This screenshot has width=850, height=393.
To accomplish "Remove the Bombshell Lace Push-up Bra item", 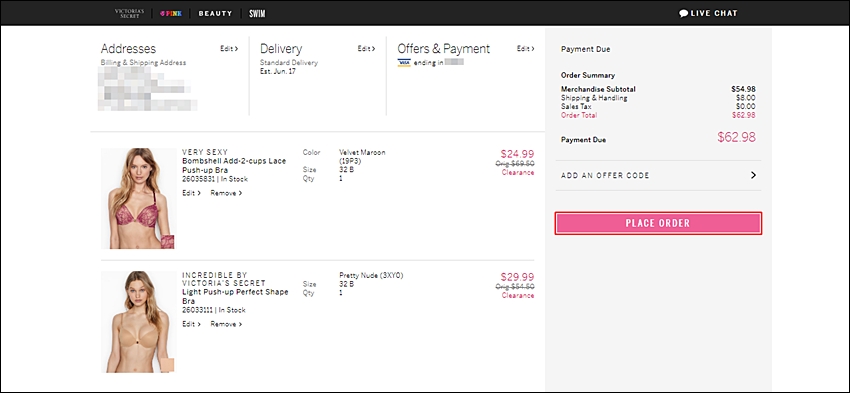I will [226, 193].
